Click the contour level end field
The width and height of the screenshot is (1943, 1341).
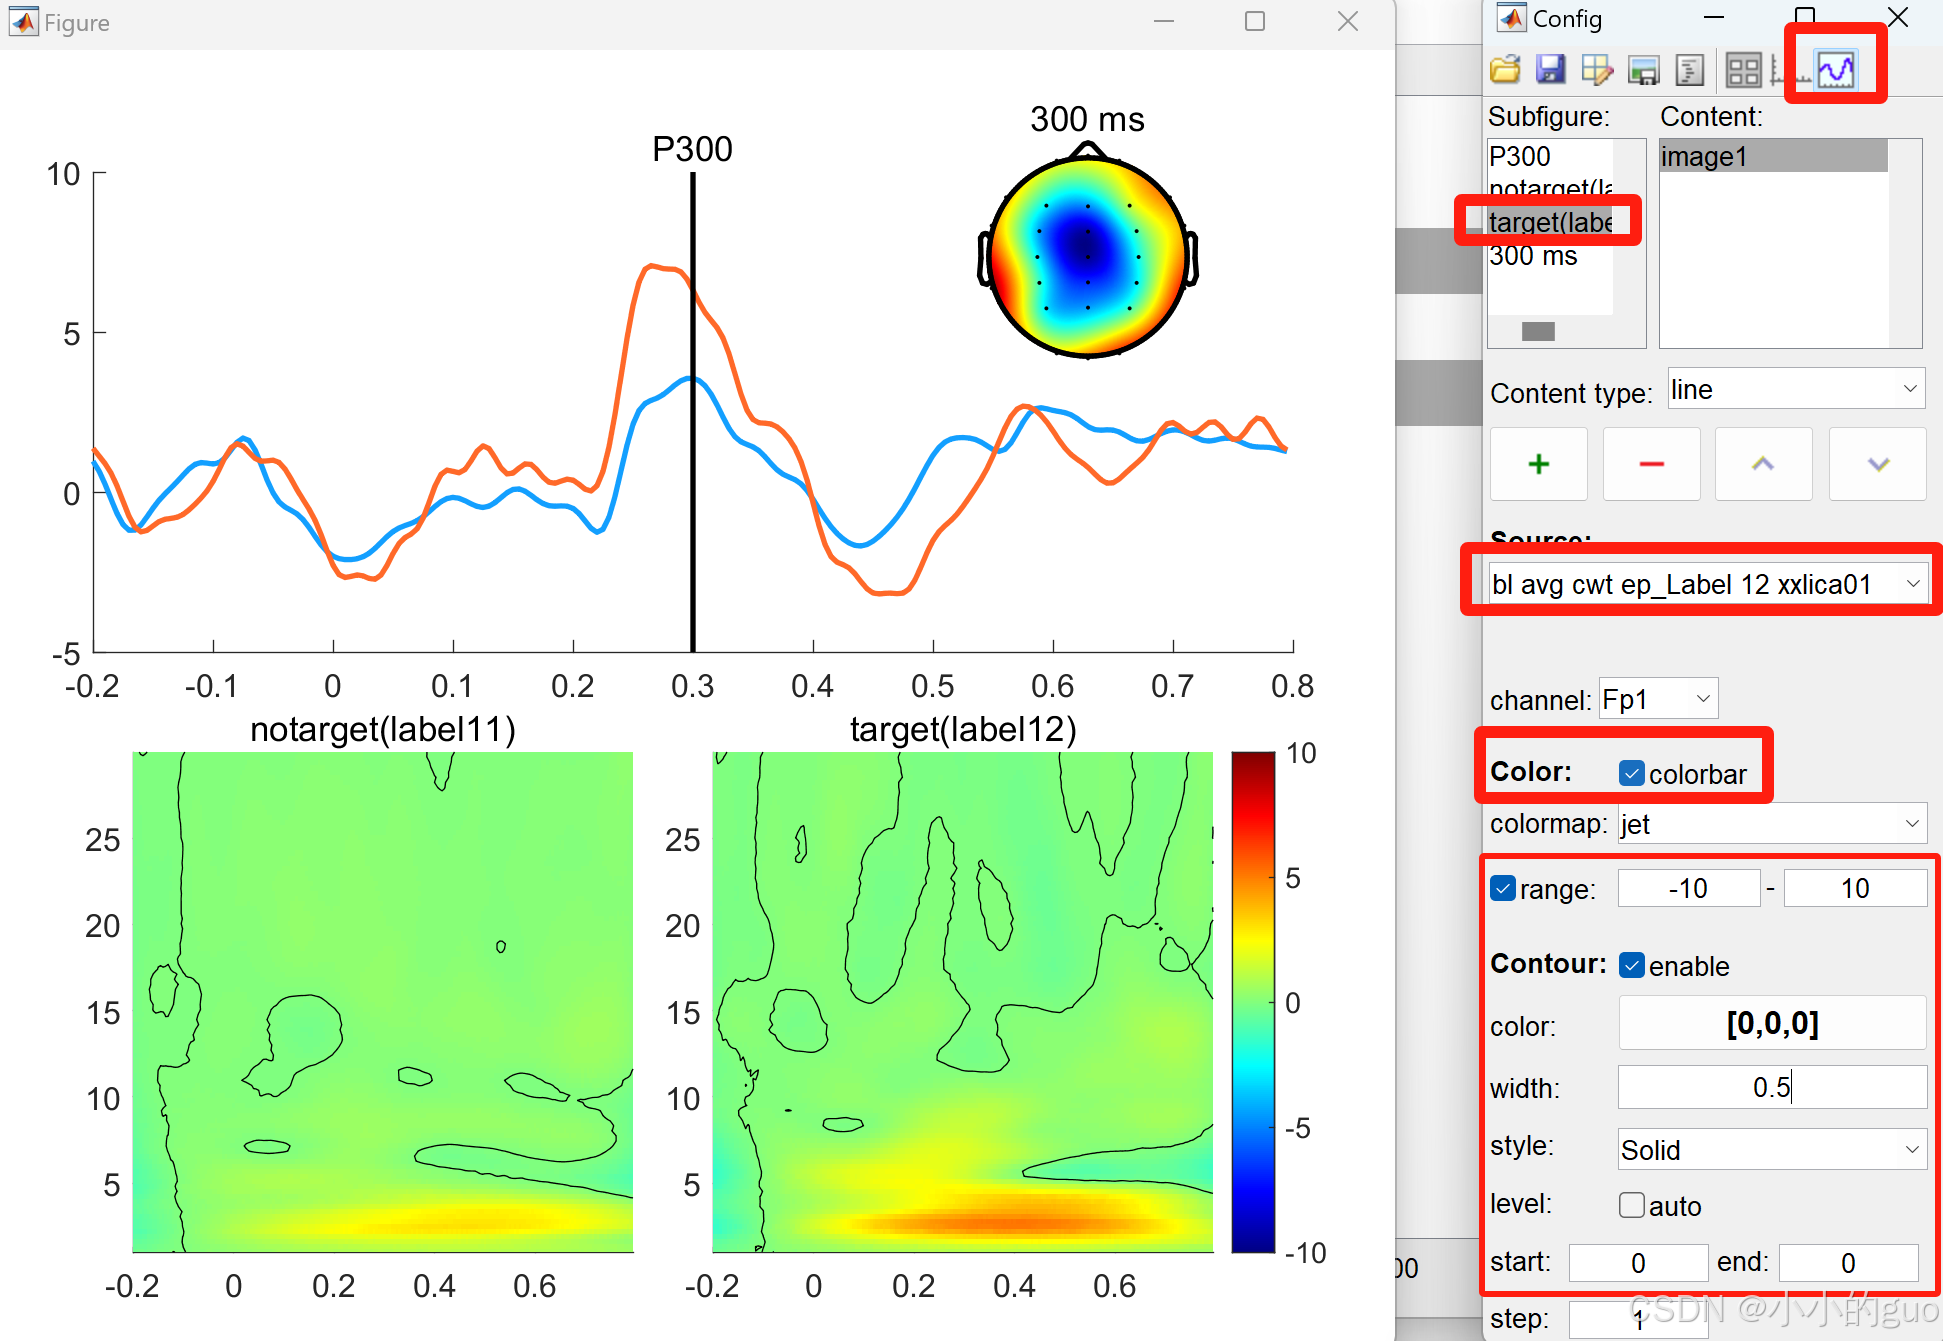[1848, 1263]
